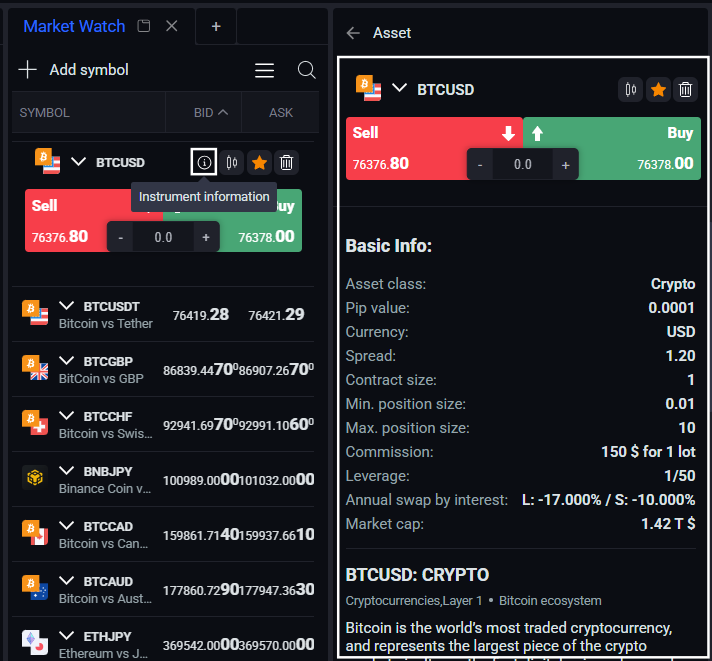Increase volume with plus in Asset panel

(x=565, y=165)
